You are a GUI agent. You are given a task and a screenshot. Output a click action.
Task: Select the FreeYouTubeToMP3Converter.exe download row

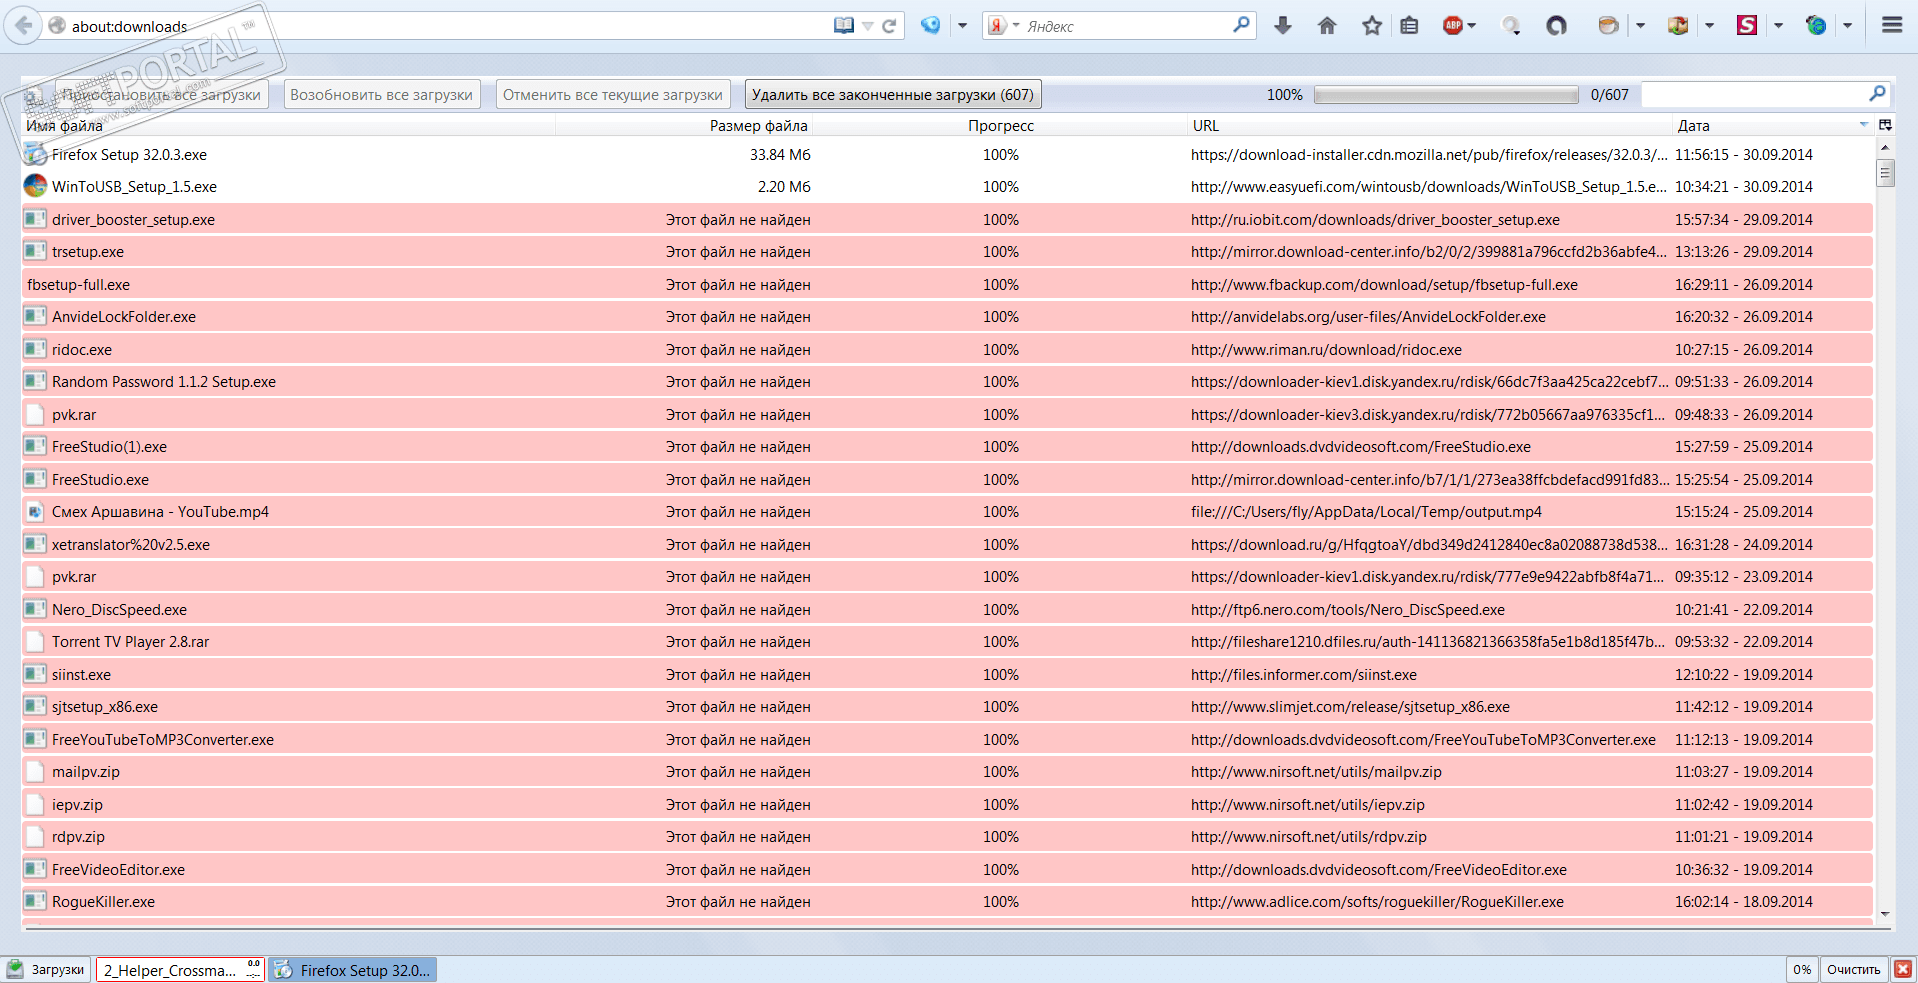tap(947, 740)
